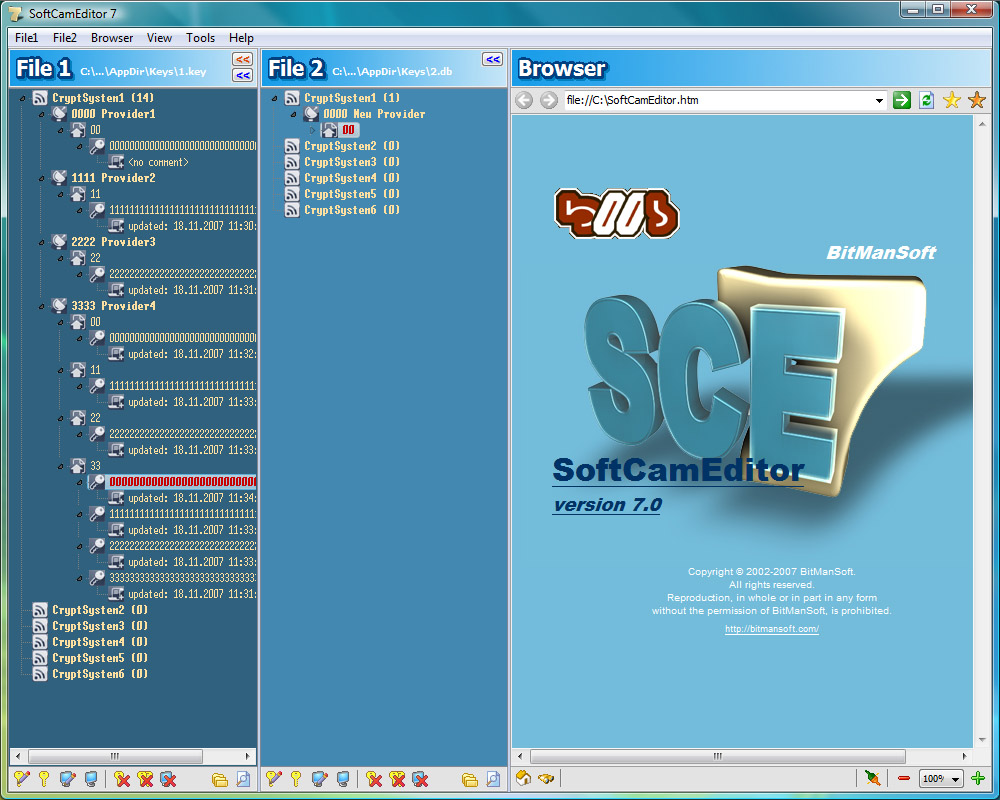Click the plain monitor icon in File 1 toolbar

(x=91, y=779)
